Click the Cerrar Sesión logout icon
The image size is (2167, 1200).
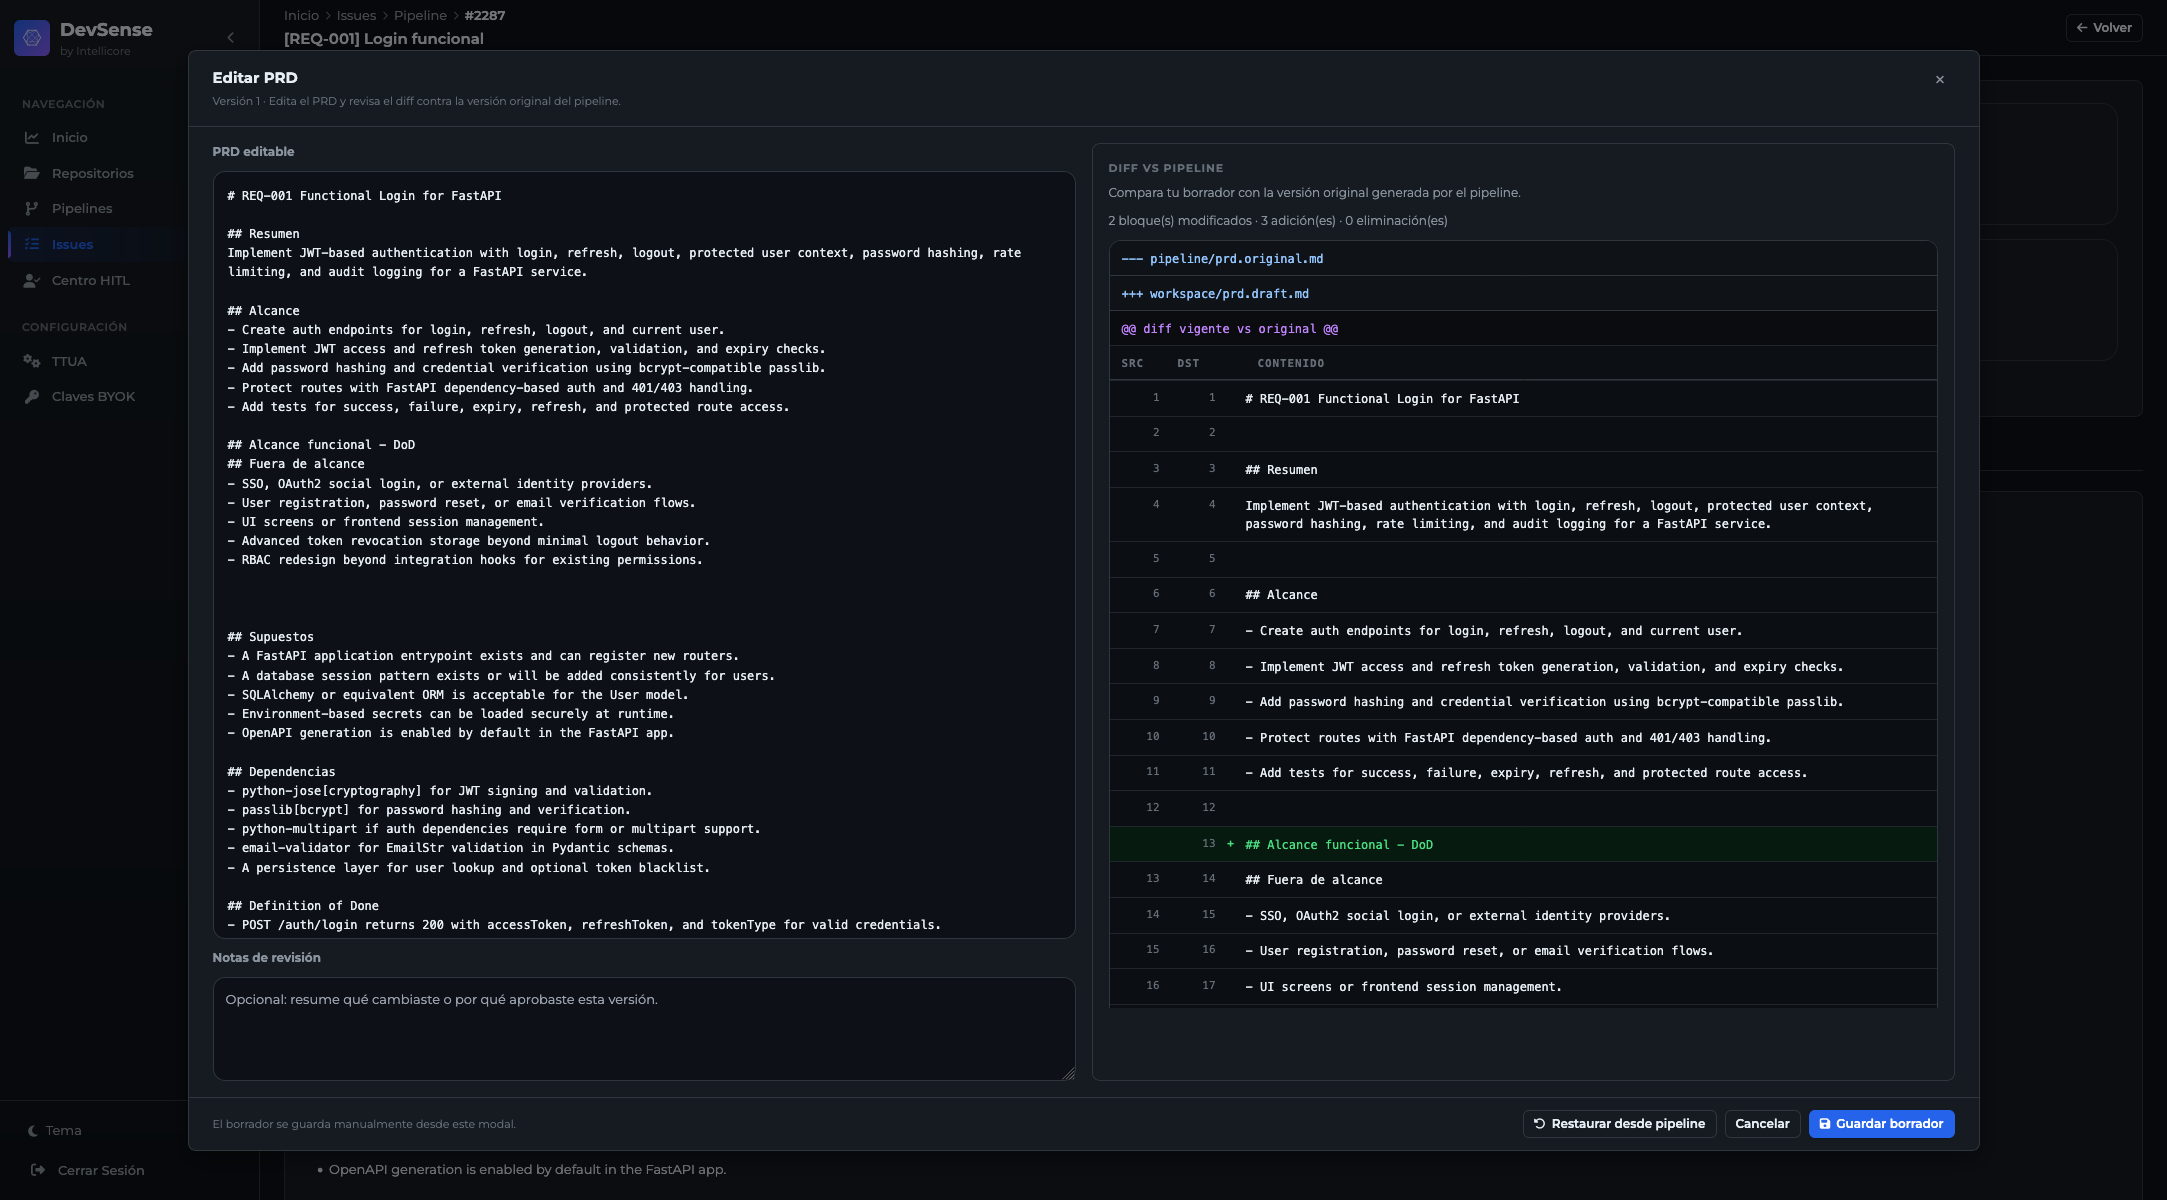38,1170
